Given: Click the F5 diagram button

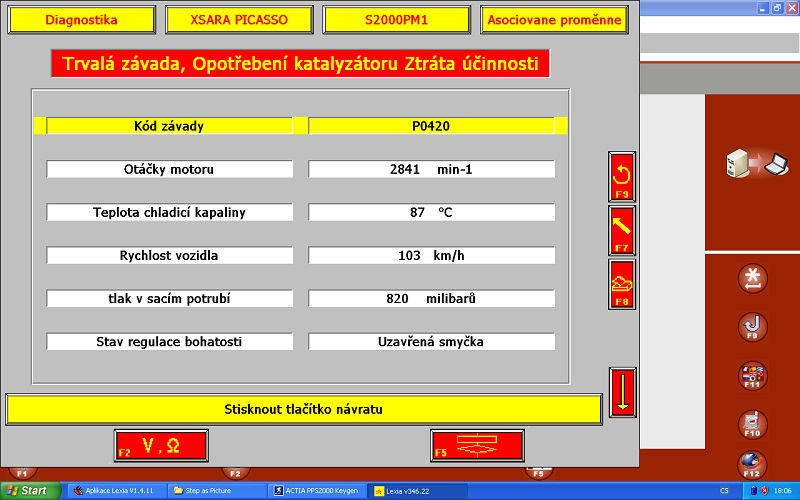Looking at the screenshot, I should click(477, 446).
